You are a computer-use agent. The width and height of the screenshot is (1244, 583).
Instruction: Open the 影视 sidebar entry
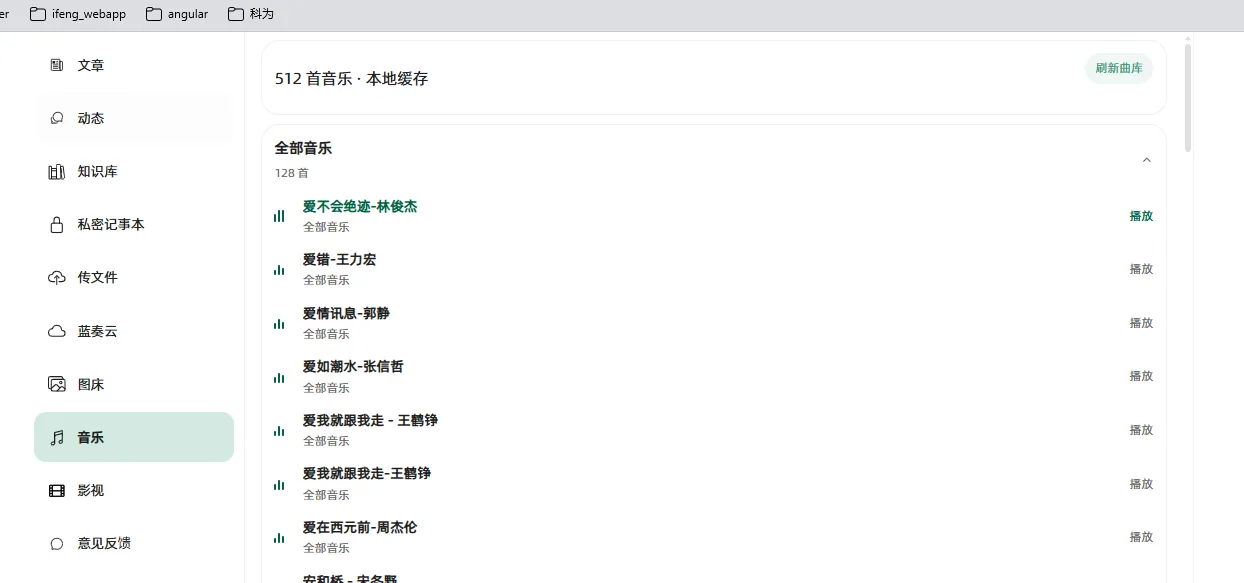134,490
